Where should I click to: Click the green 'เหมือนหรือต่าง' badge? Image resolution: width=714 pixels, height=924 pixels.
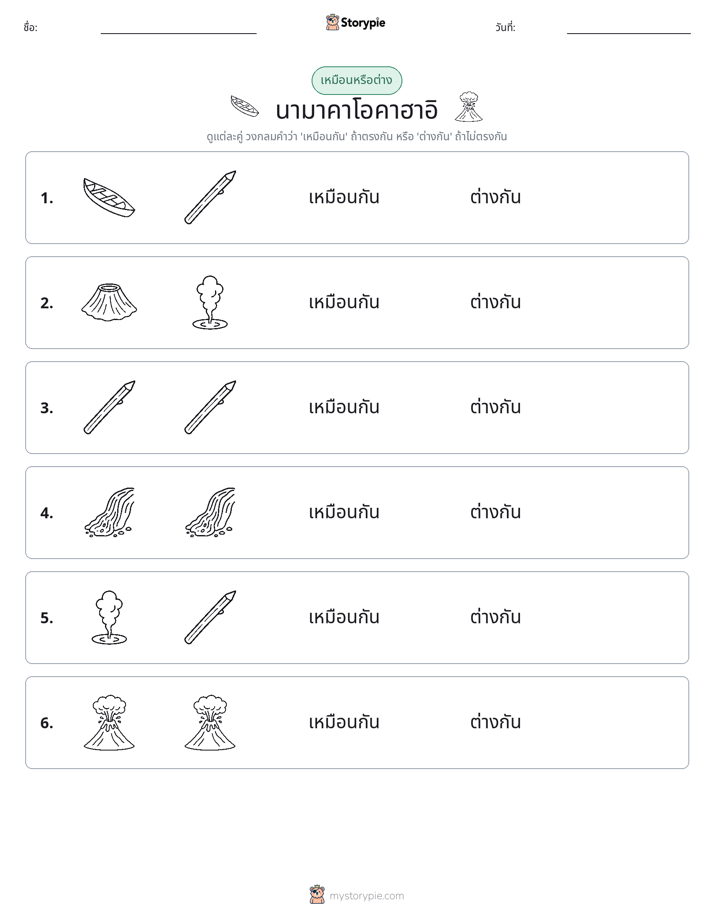(356, 80)
